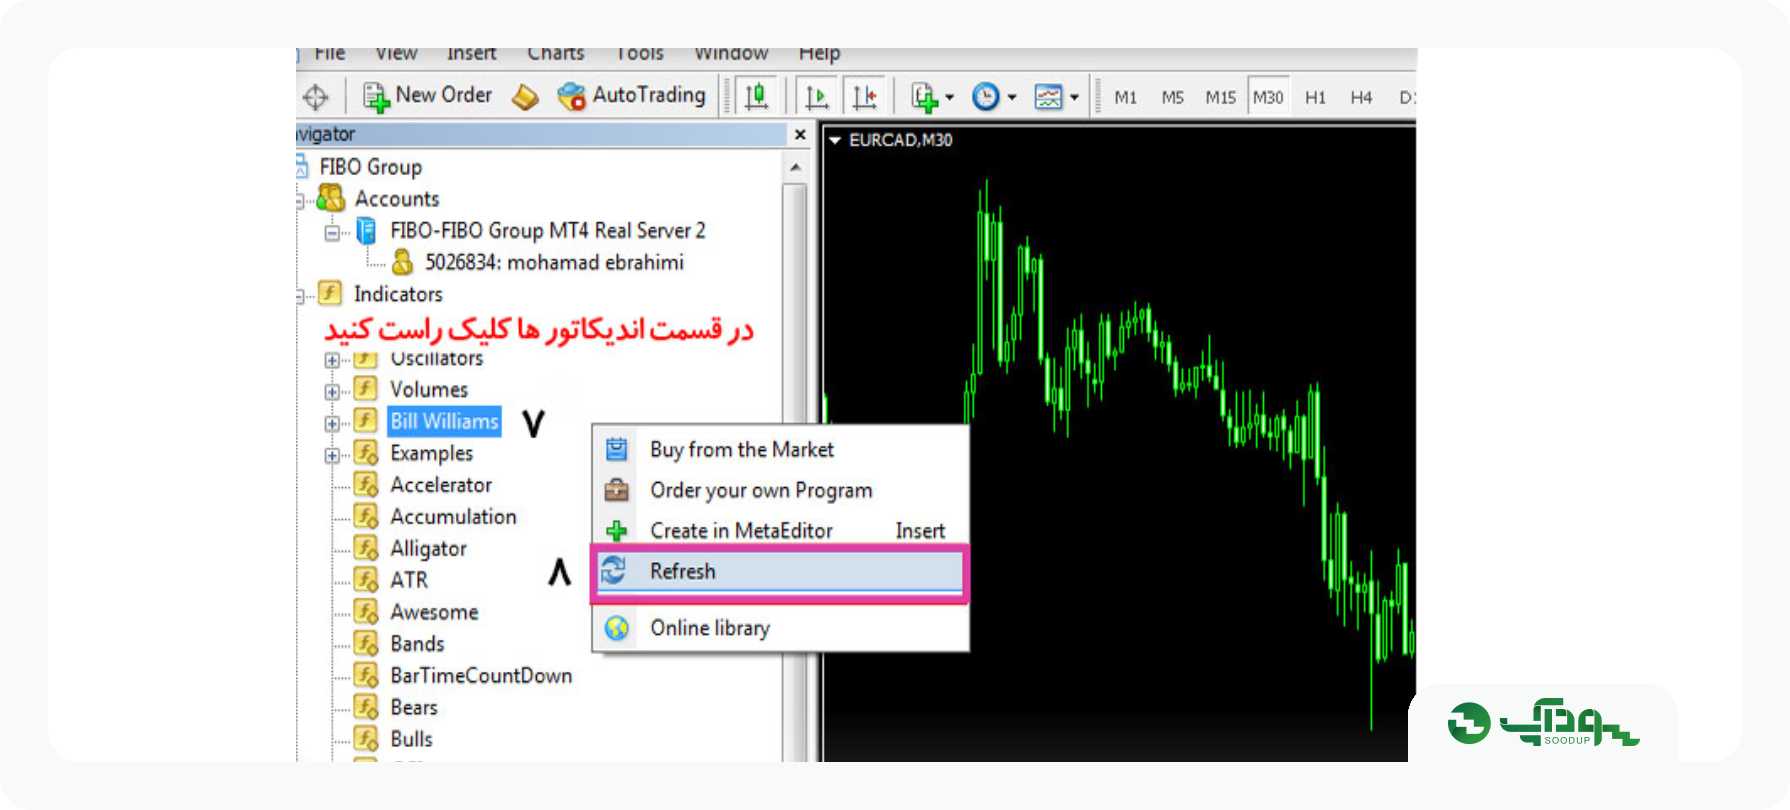Open the Tools menu
Image resolution: width=1790 pixels, height=810 pixels.
pyautogui.click(x=640, y=54)
